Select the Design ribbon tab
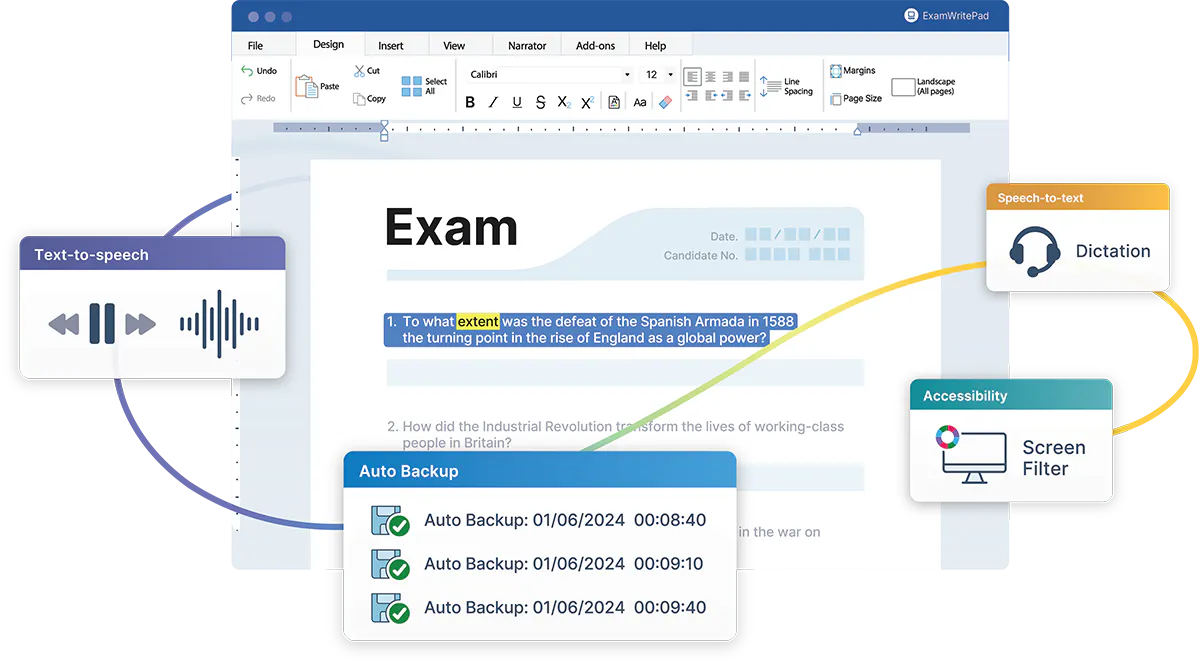 click(x=328, y=44)
